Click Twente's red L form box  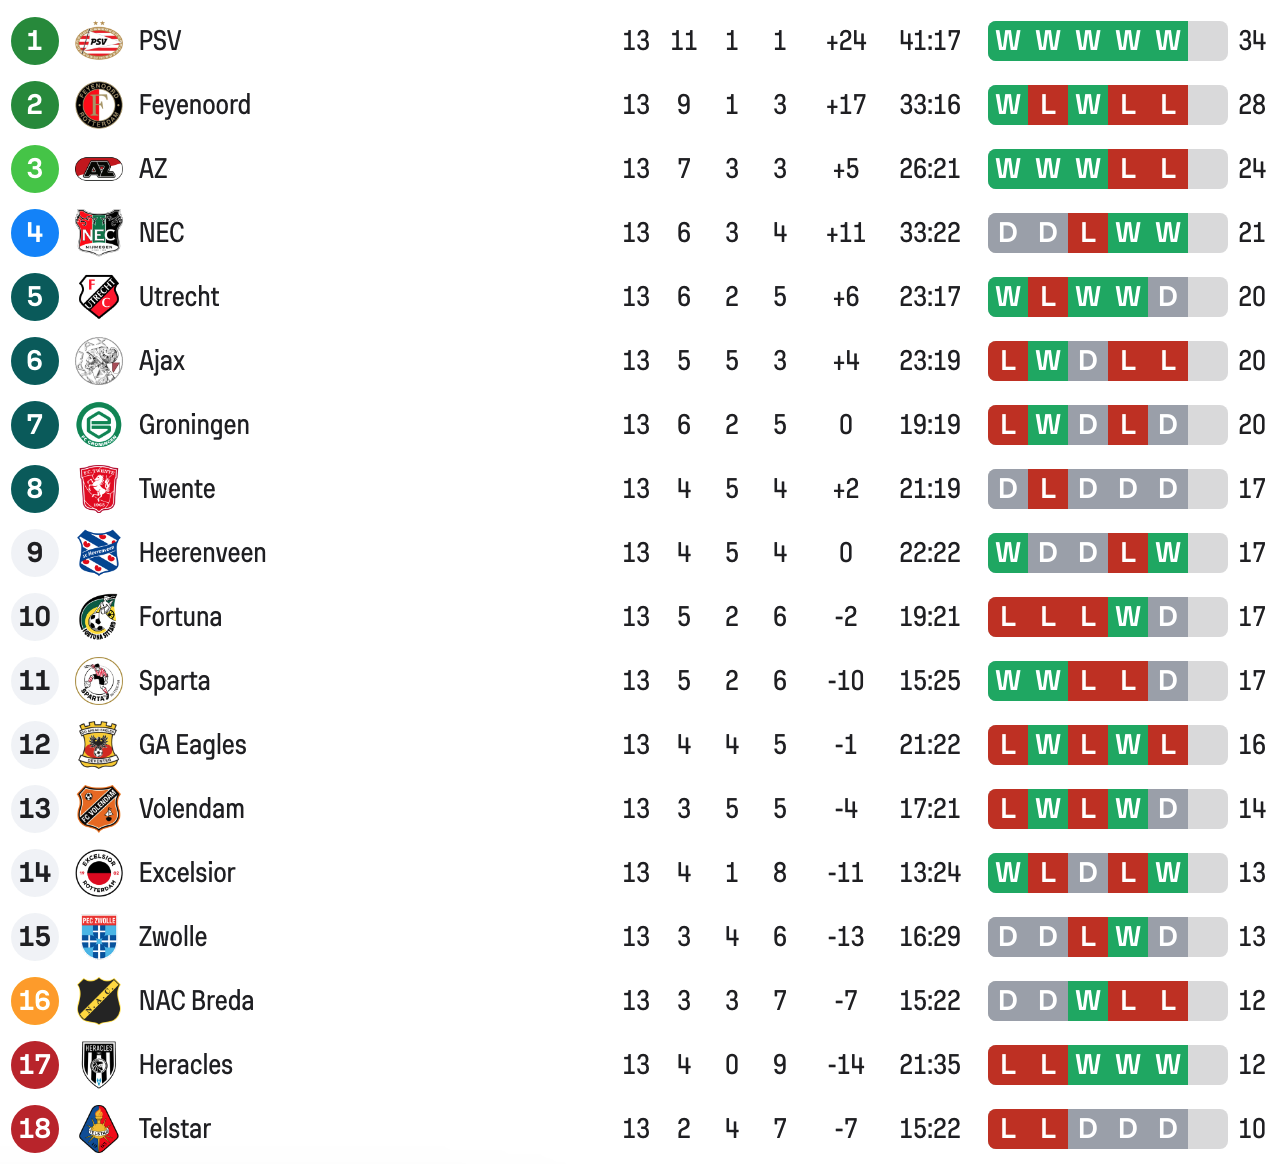pos(1048,489)
